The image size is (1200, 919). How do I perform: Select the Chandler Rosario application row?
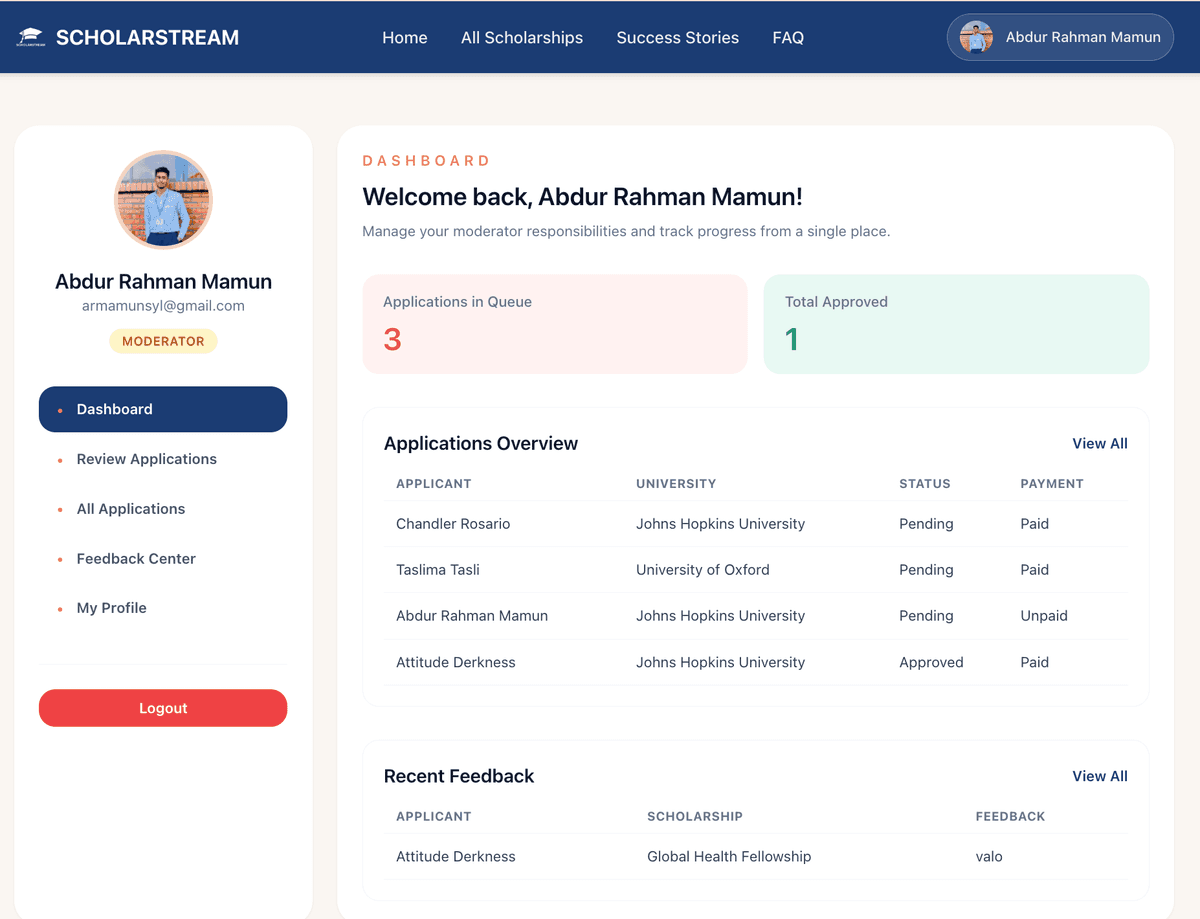(755, 524)
